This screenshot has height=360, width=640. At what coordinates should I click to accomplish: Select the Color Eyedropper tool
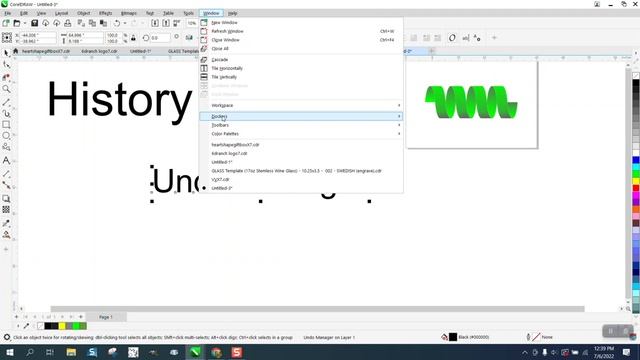click(6, 223)
